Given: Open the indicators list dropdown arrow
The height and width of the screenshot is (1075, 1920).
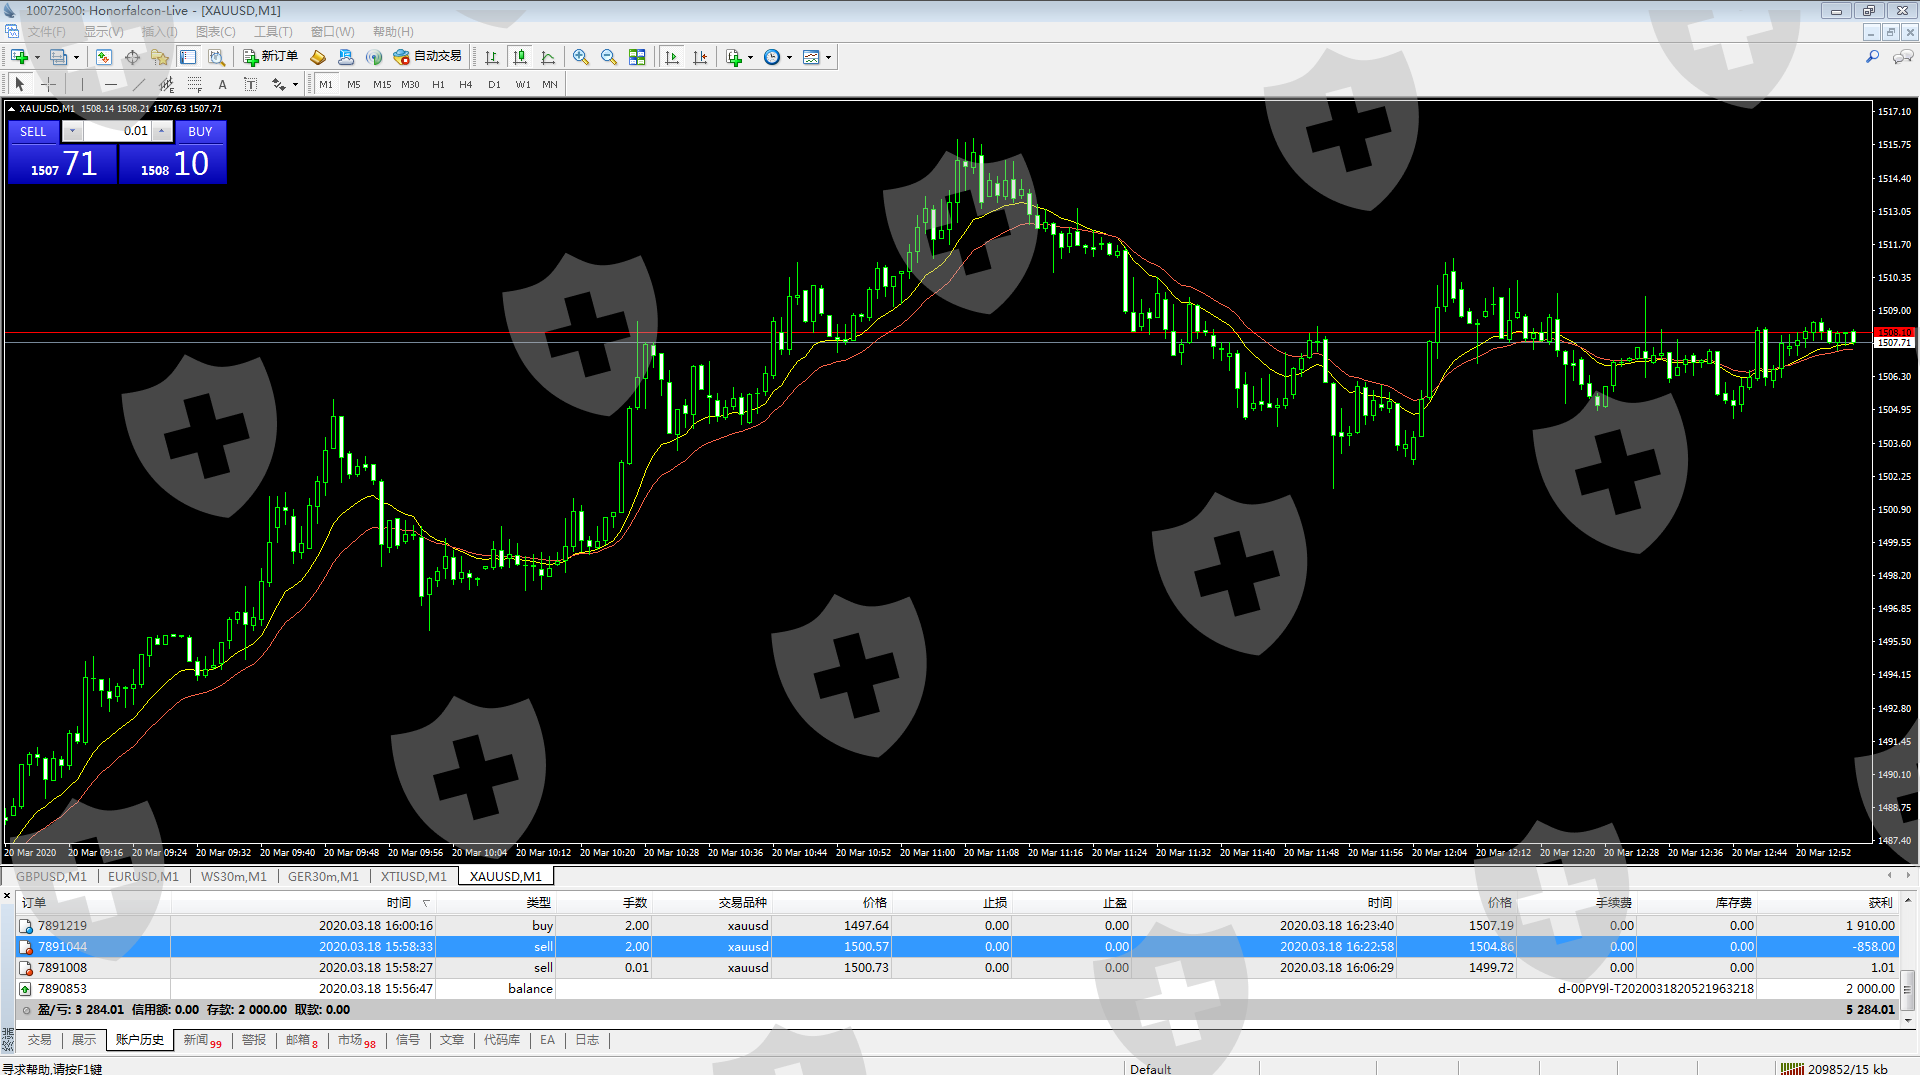Looking at the screenshot, I should (750, 58).
